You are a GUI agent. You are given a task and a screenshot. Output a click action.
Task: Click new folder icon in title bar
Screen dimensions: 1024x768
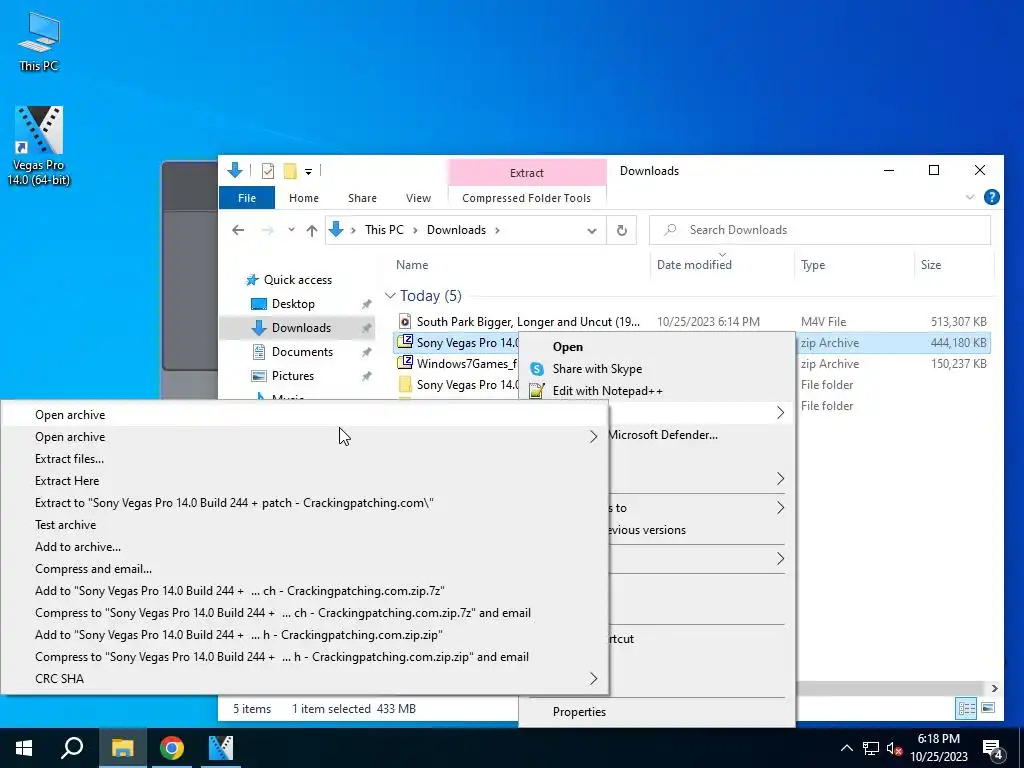pyautogui.click(x=290, y=171)
